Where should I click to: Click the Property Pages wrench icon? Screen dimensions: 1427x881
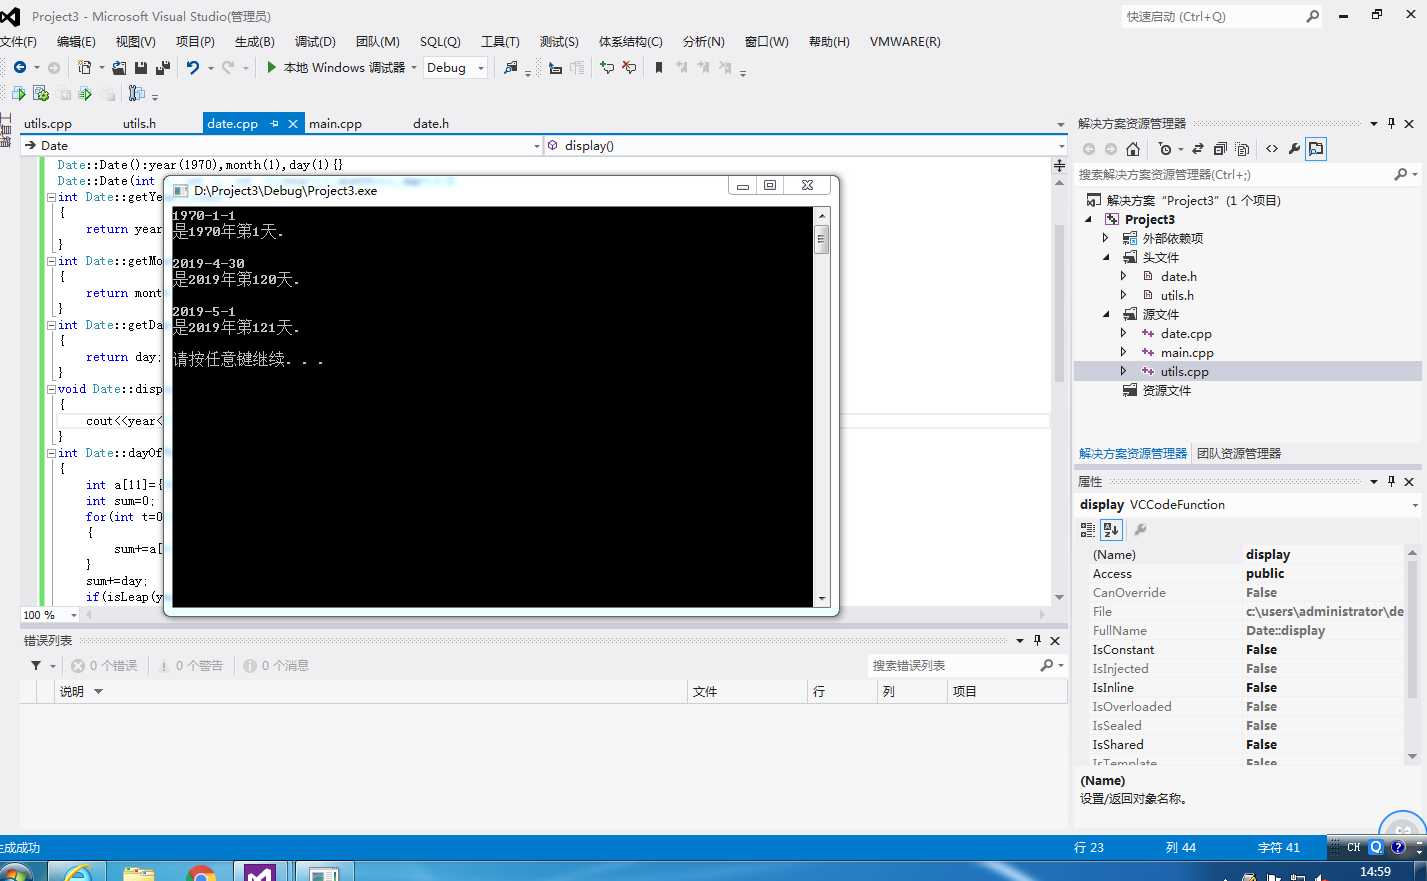point(1140,530)
